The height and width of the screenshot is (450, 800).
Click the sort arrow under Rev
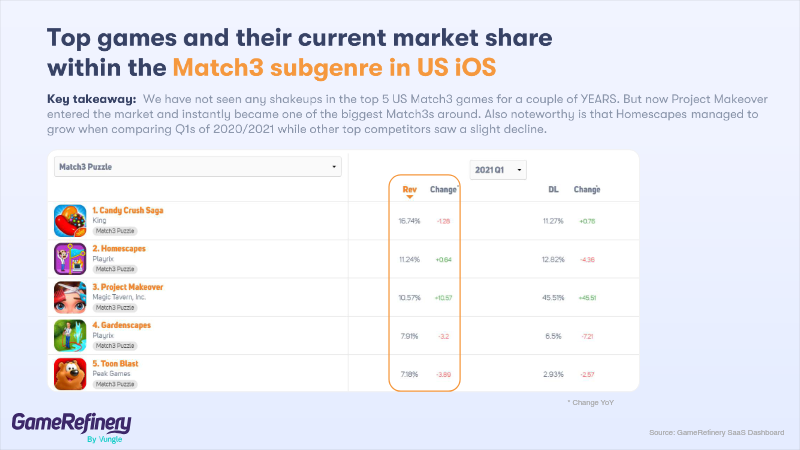(409, 197)
